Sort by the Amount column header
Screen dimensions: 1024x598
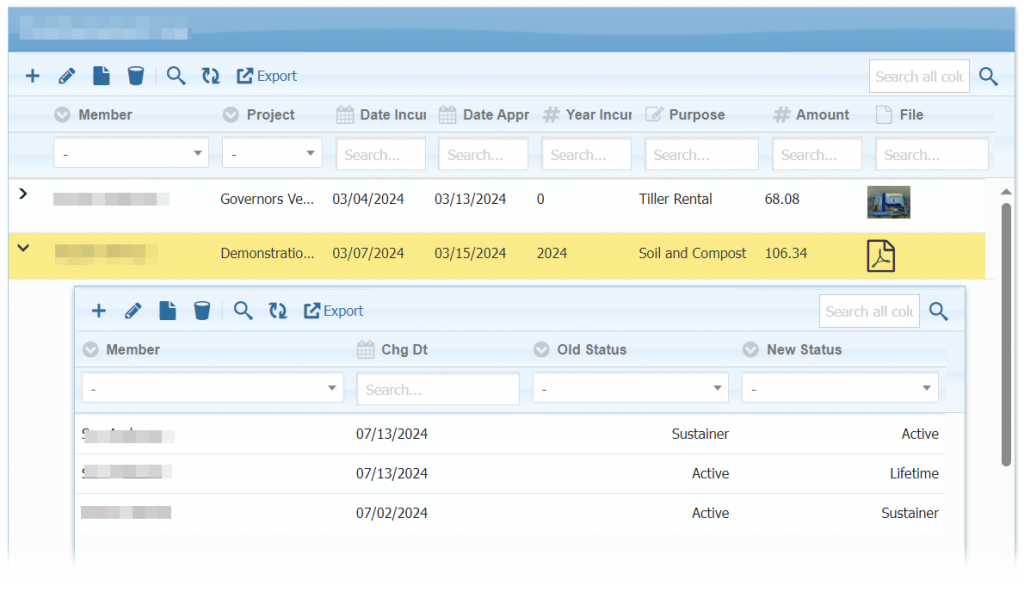[x=822, y=115]
